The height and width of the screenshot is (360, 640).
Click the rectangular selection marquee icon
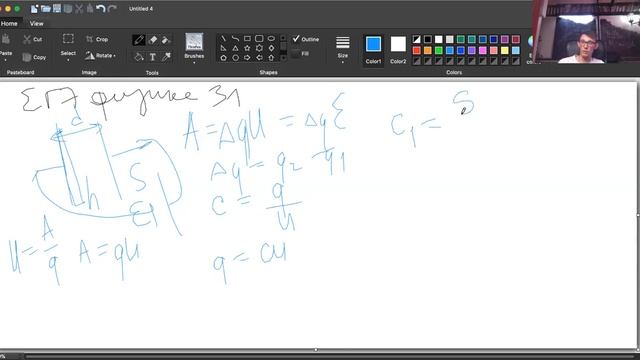[68, 39]
